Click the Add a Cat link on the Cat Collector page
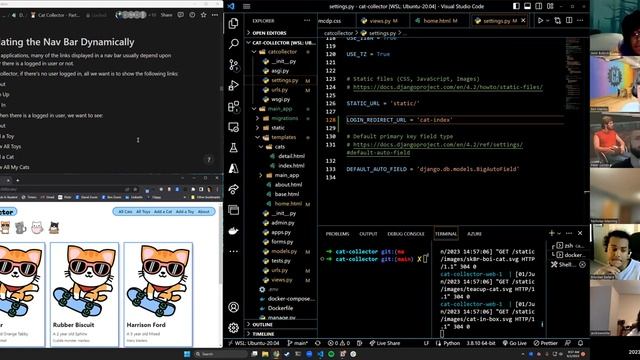 tap(163, 212)
